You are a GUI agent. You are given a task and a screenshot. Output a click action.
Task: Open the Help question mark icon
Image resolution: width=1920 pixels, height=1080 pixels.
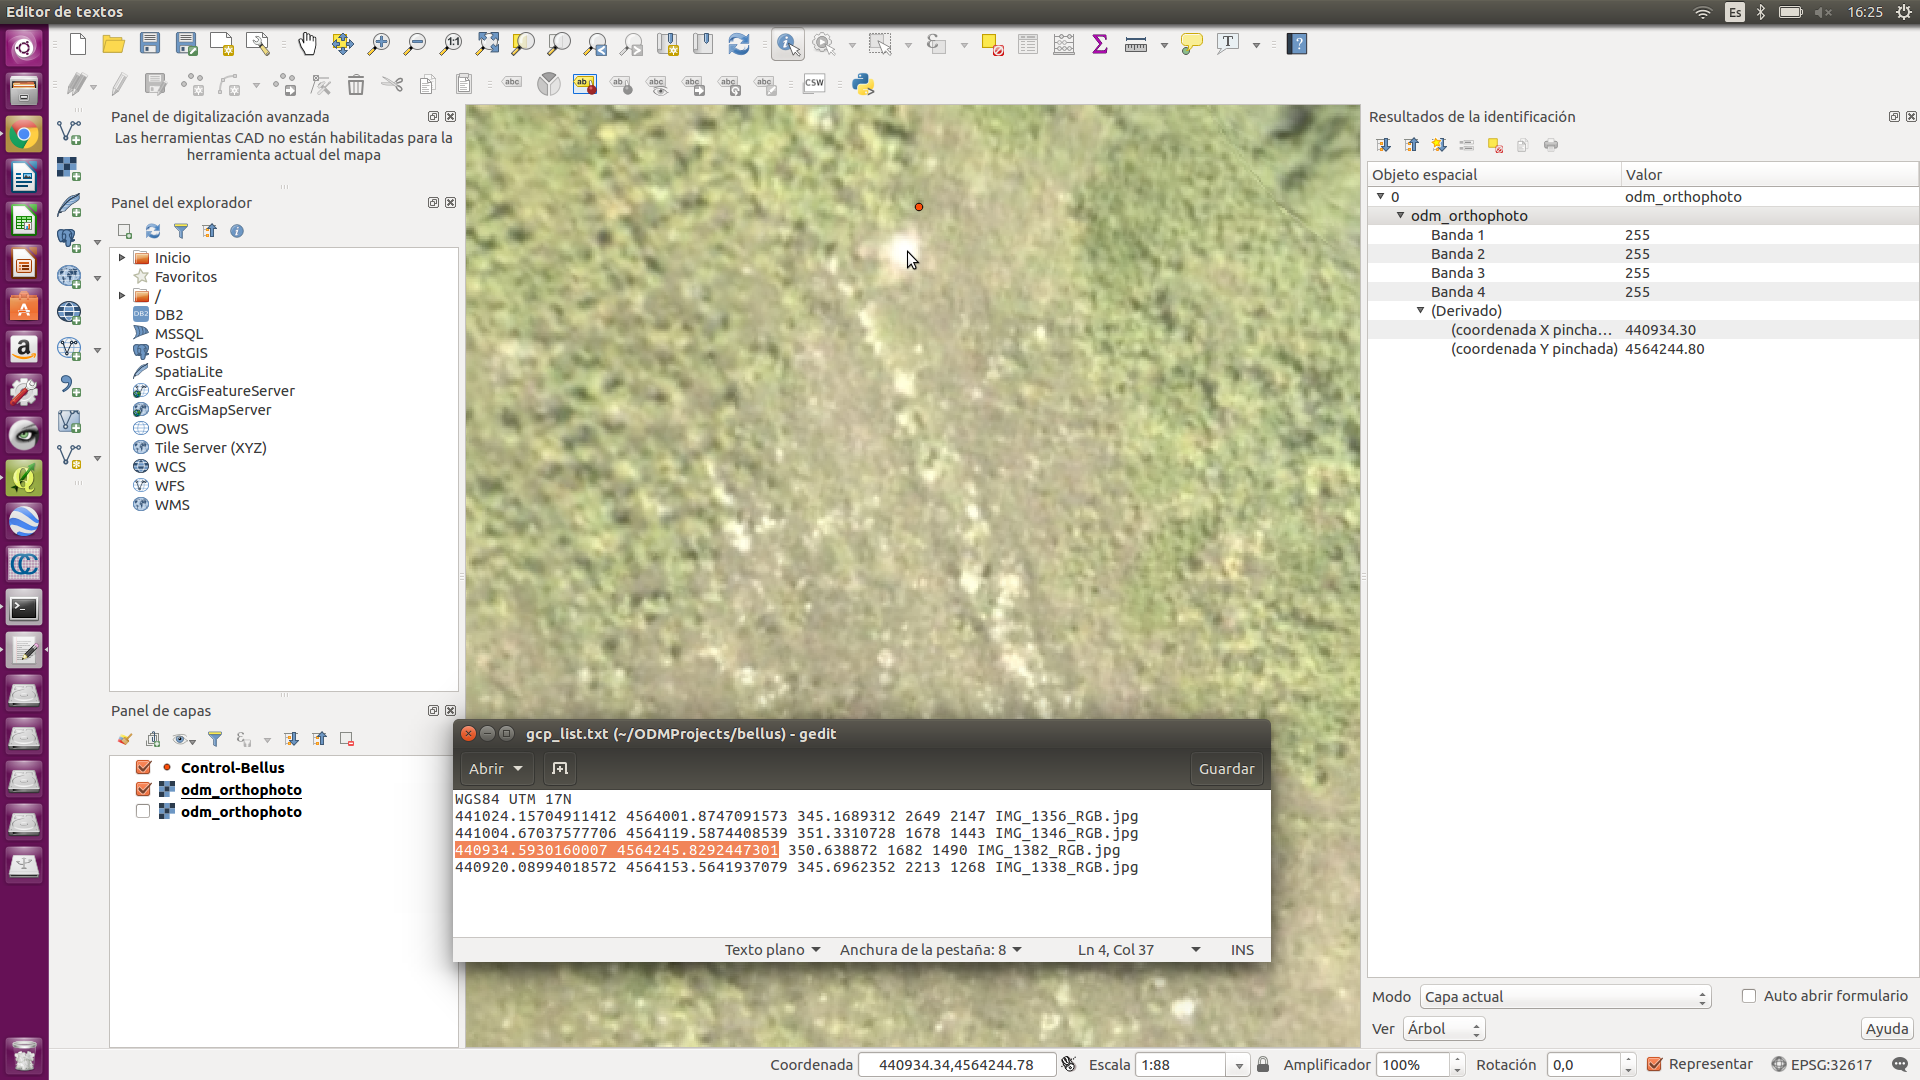pyautogui.click(x=1297, y=44)
